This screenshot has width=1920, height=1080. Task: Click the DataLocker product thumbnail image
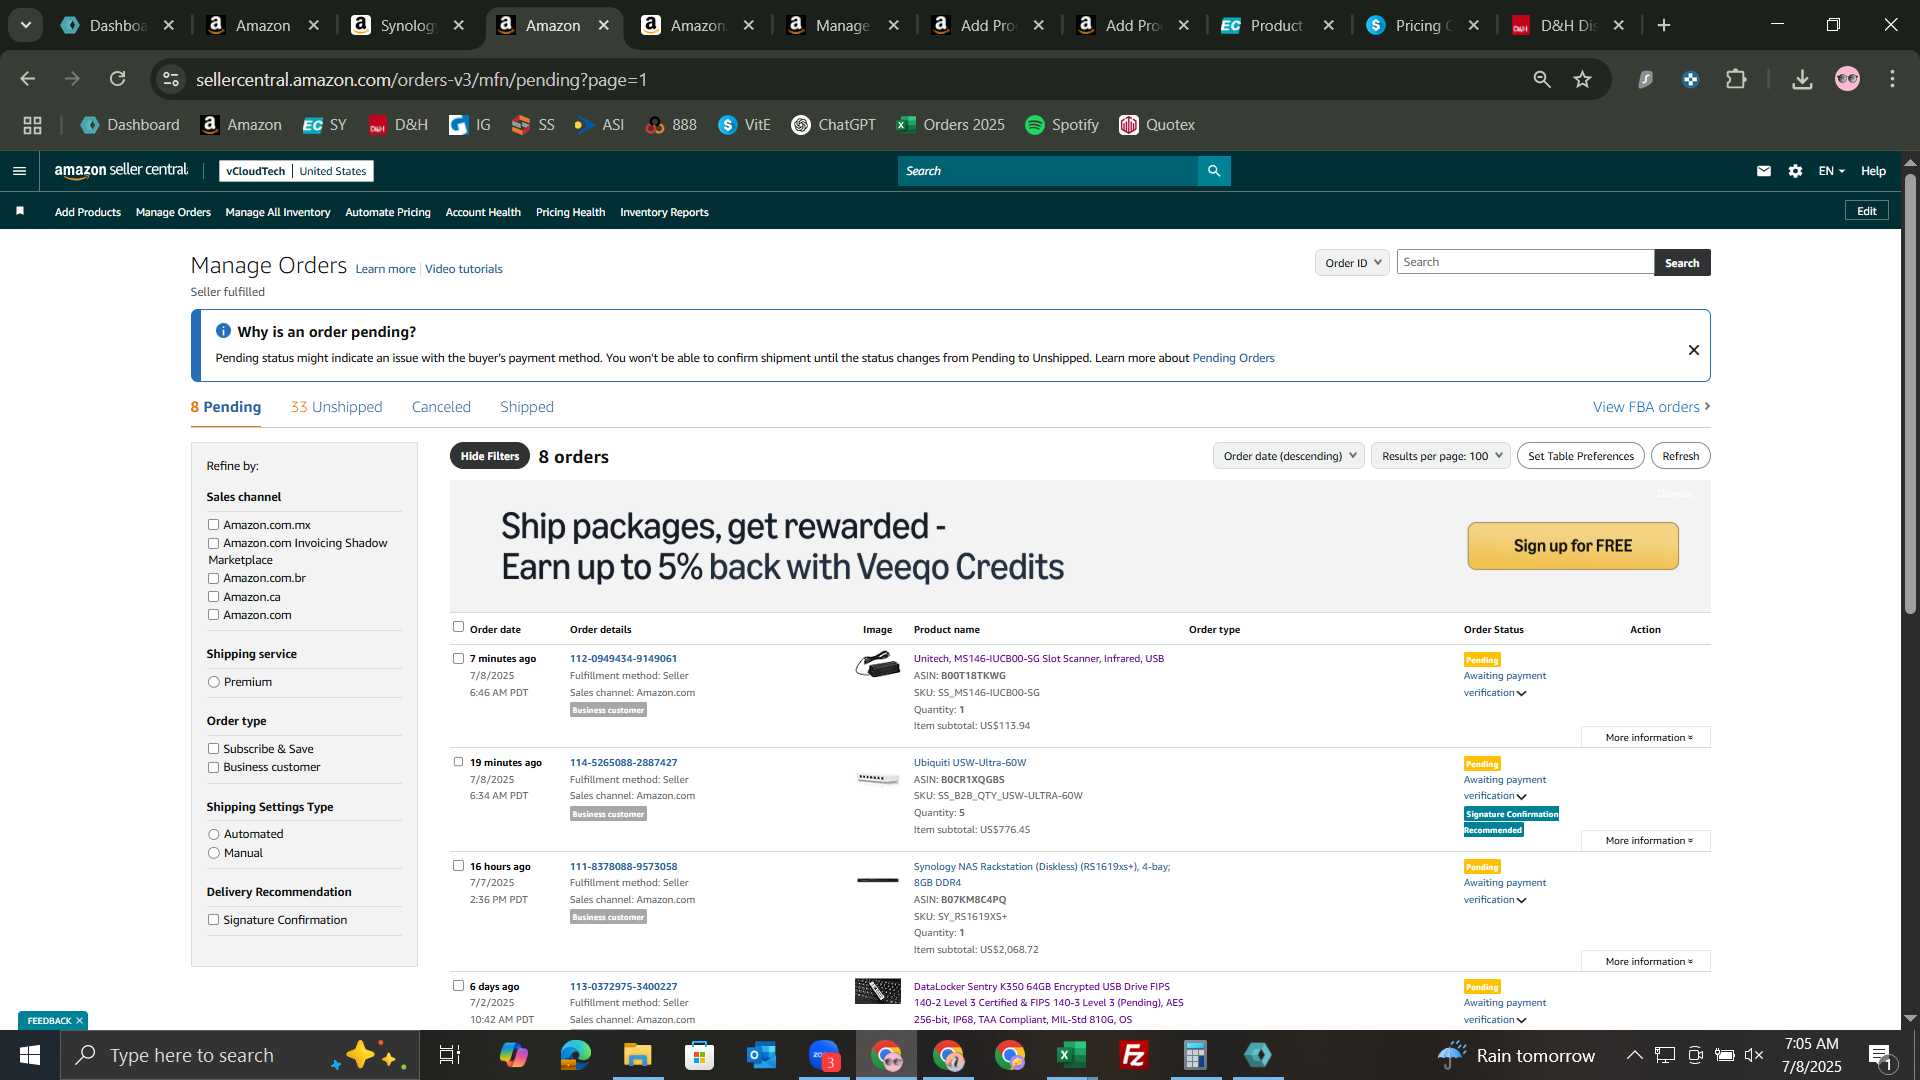coord(878,991)
